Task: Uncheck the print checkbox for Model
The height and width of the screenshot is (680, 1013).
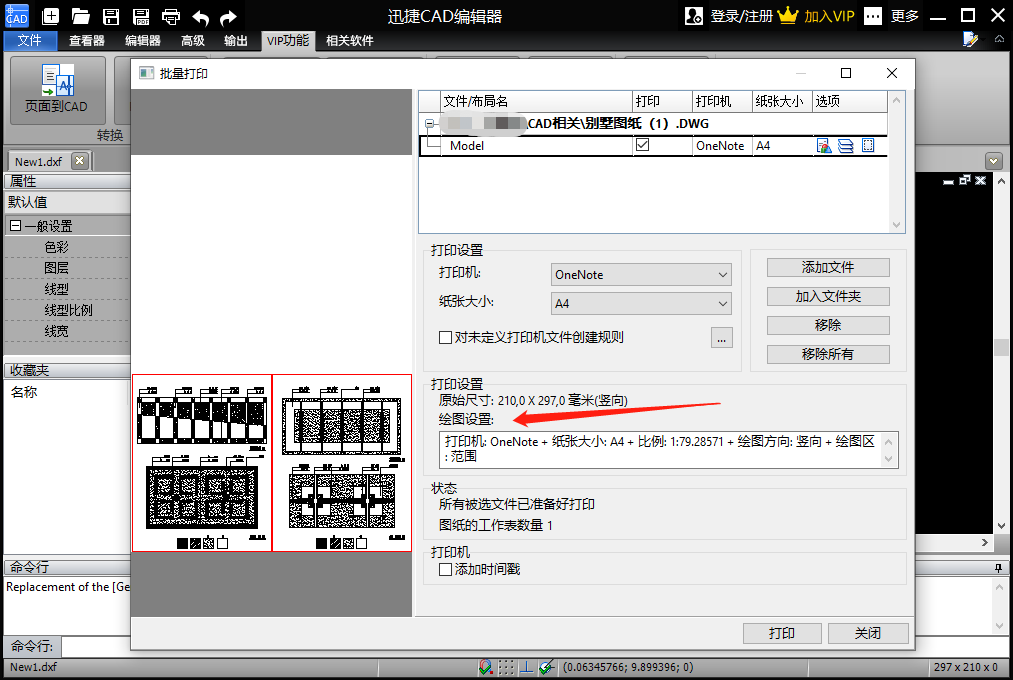Action: point(642,145)
